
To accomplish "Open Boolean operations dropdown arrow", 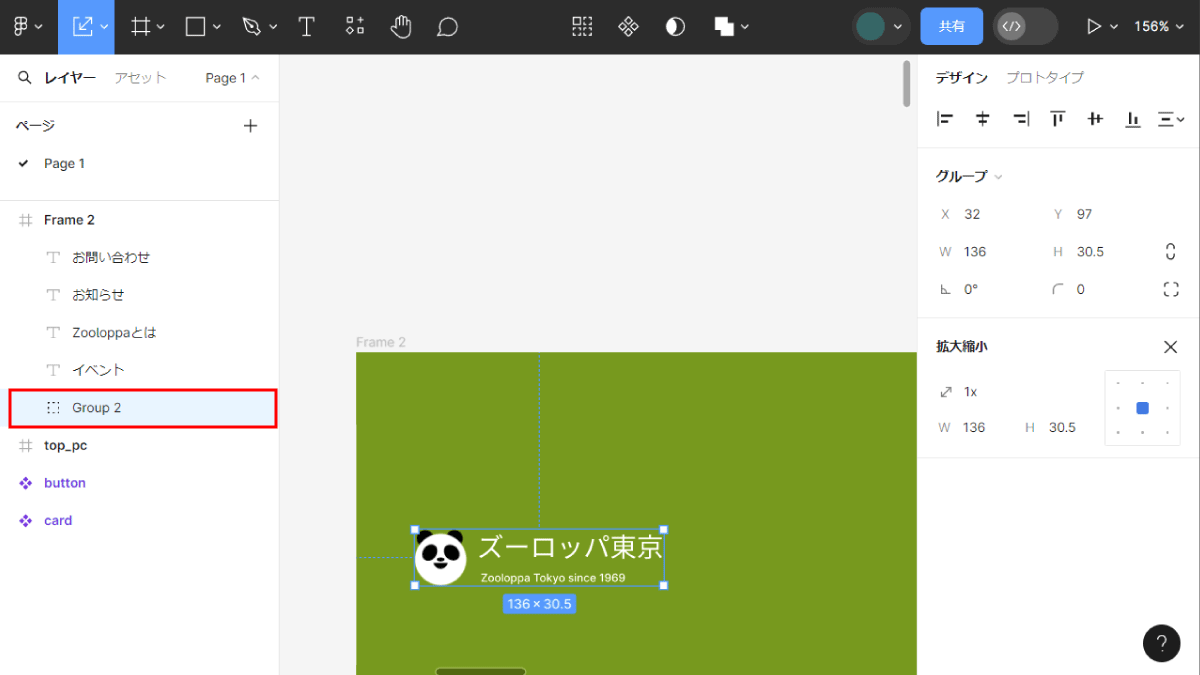I will [x=745, y=27].
